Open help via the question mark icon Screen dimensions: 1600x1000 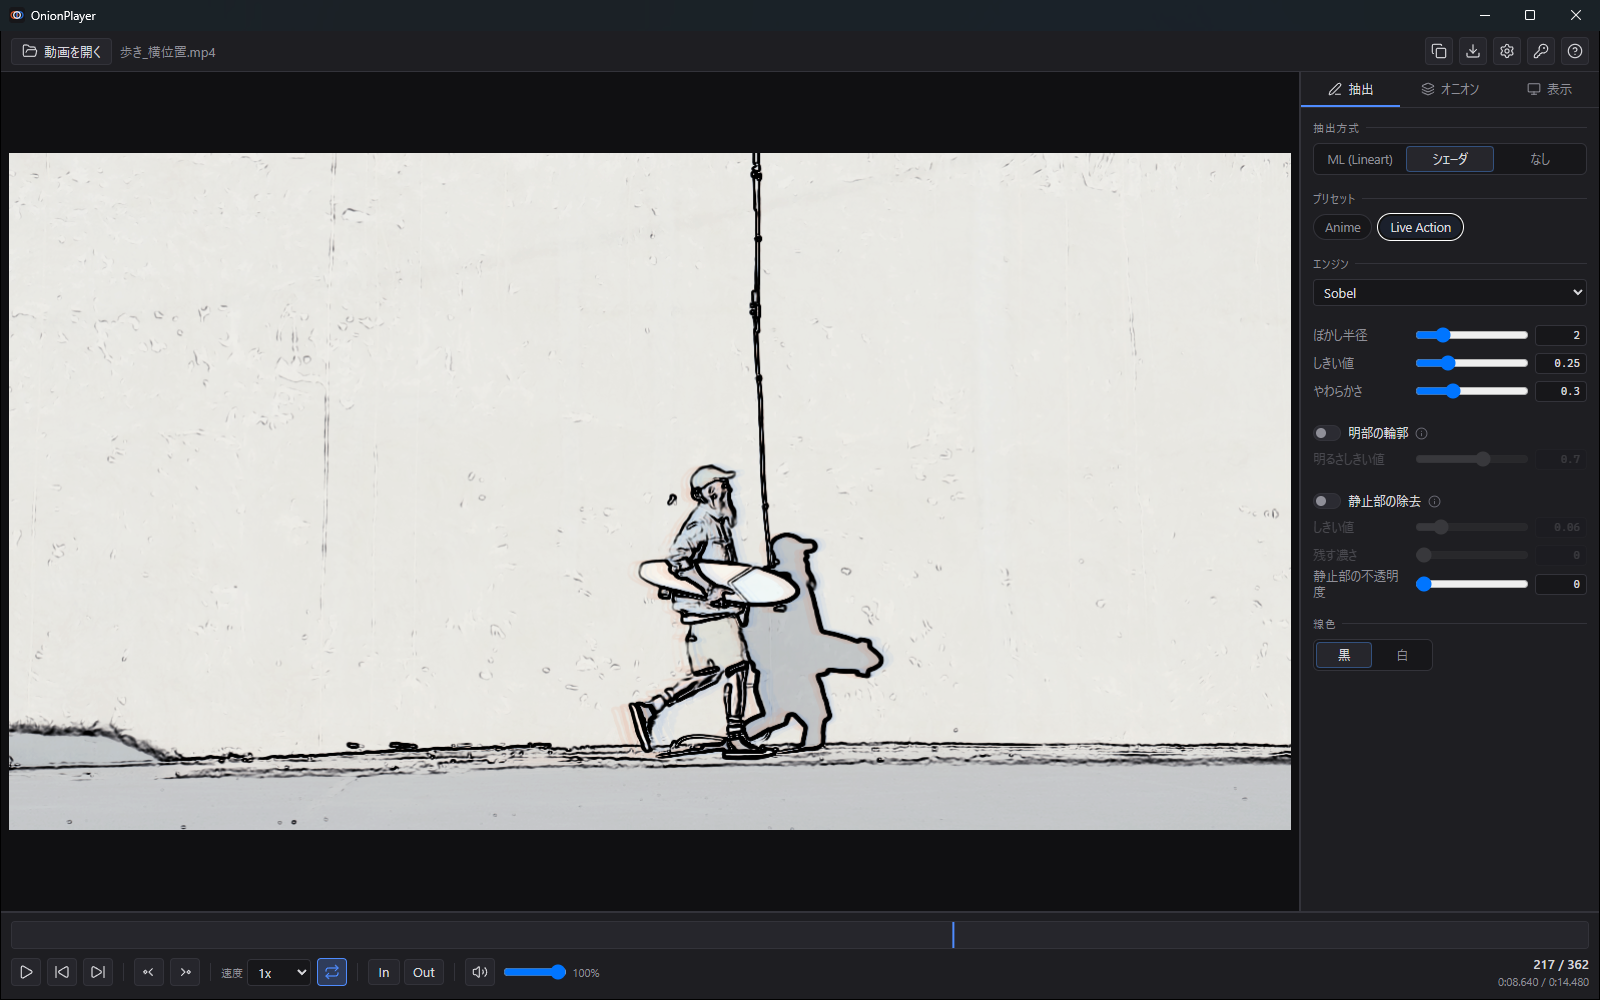pos(1575,51)
